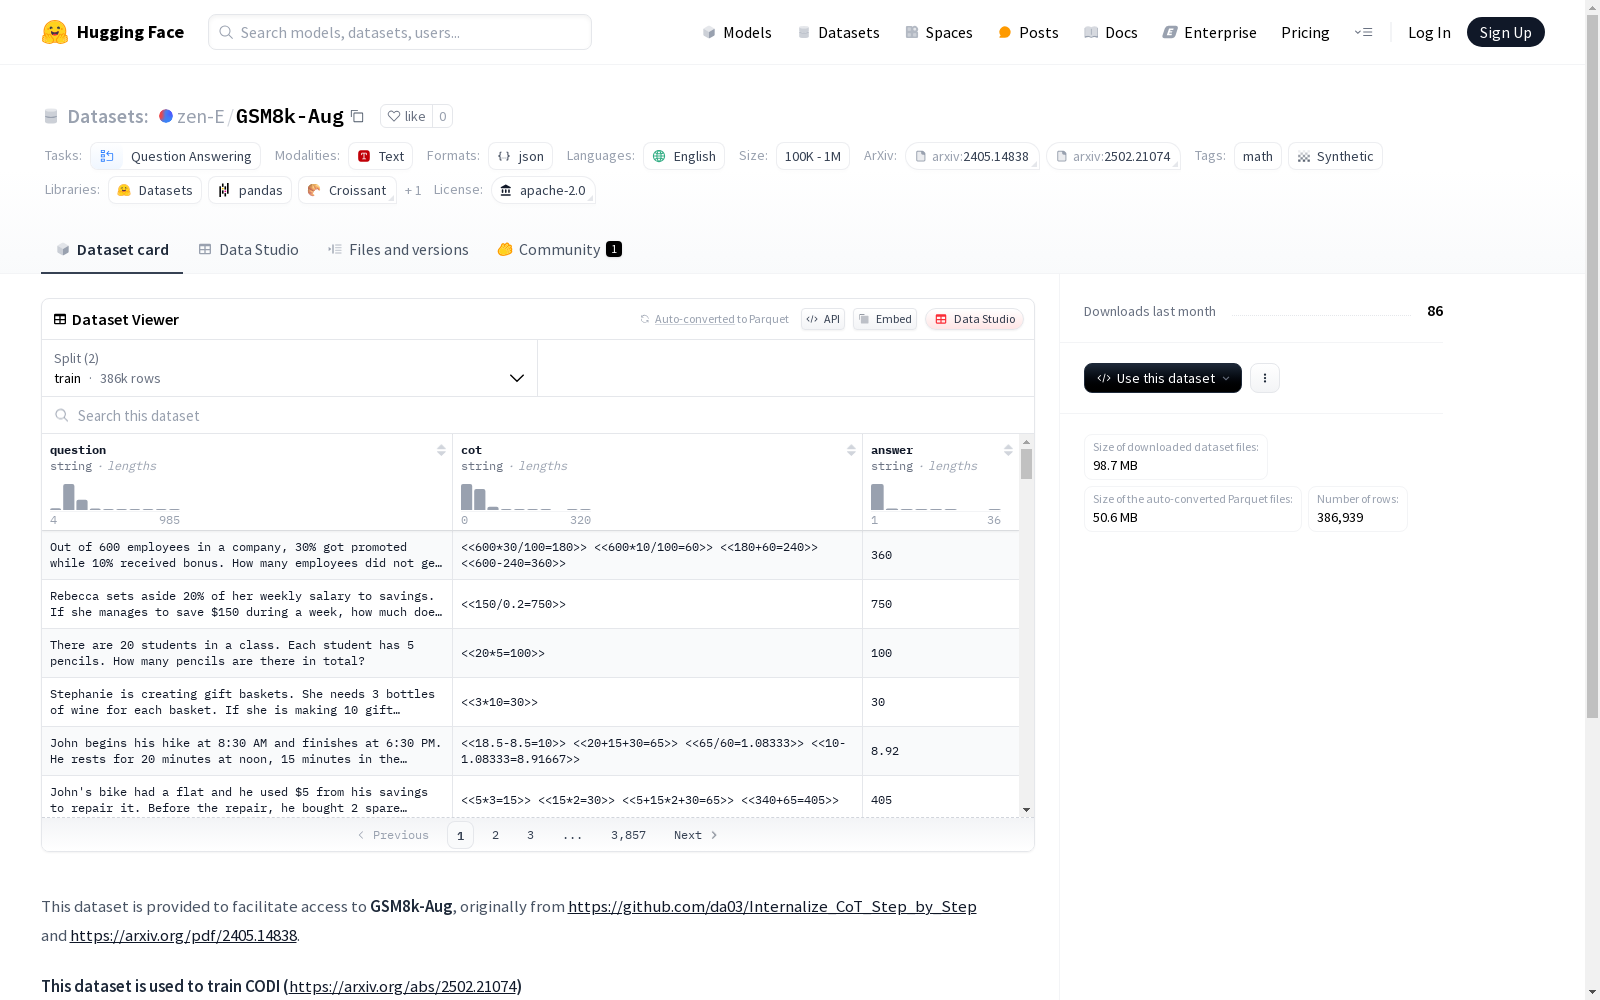Select the Text modality tag
The image size is (1600, 1000).
380,156
